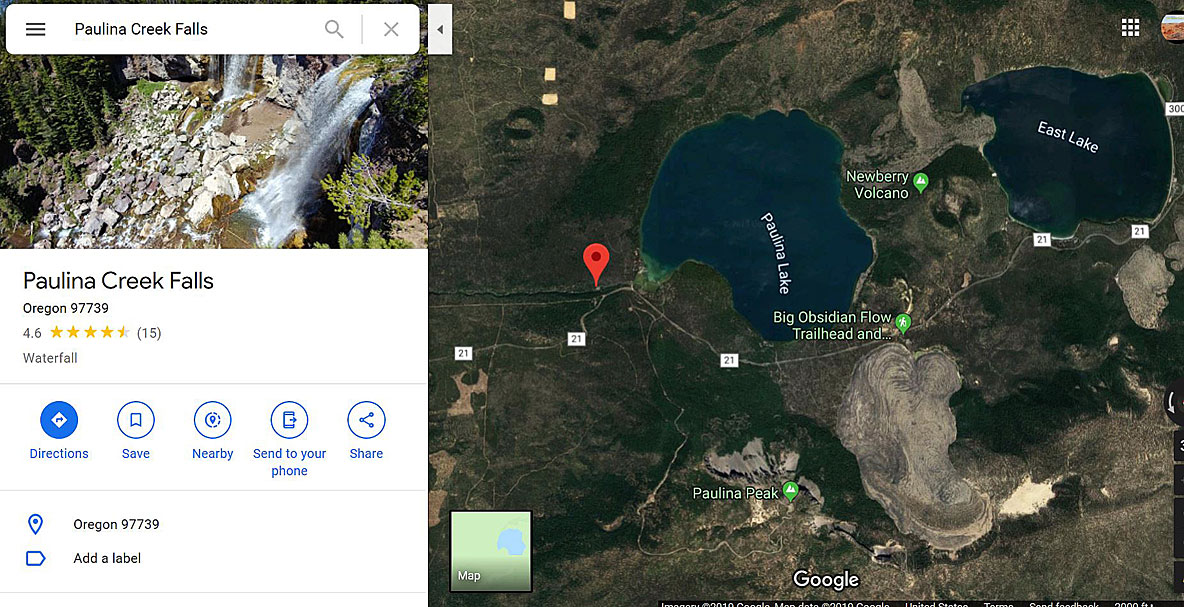Open the 15 reviews link
Screen dimensions: 1184x607
(x=149, y=333)
